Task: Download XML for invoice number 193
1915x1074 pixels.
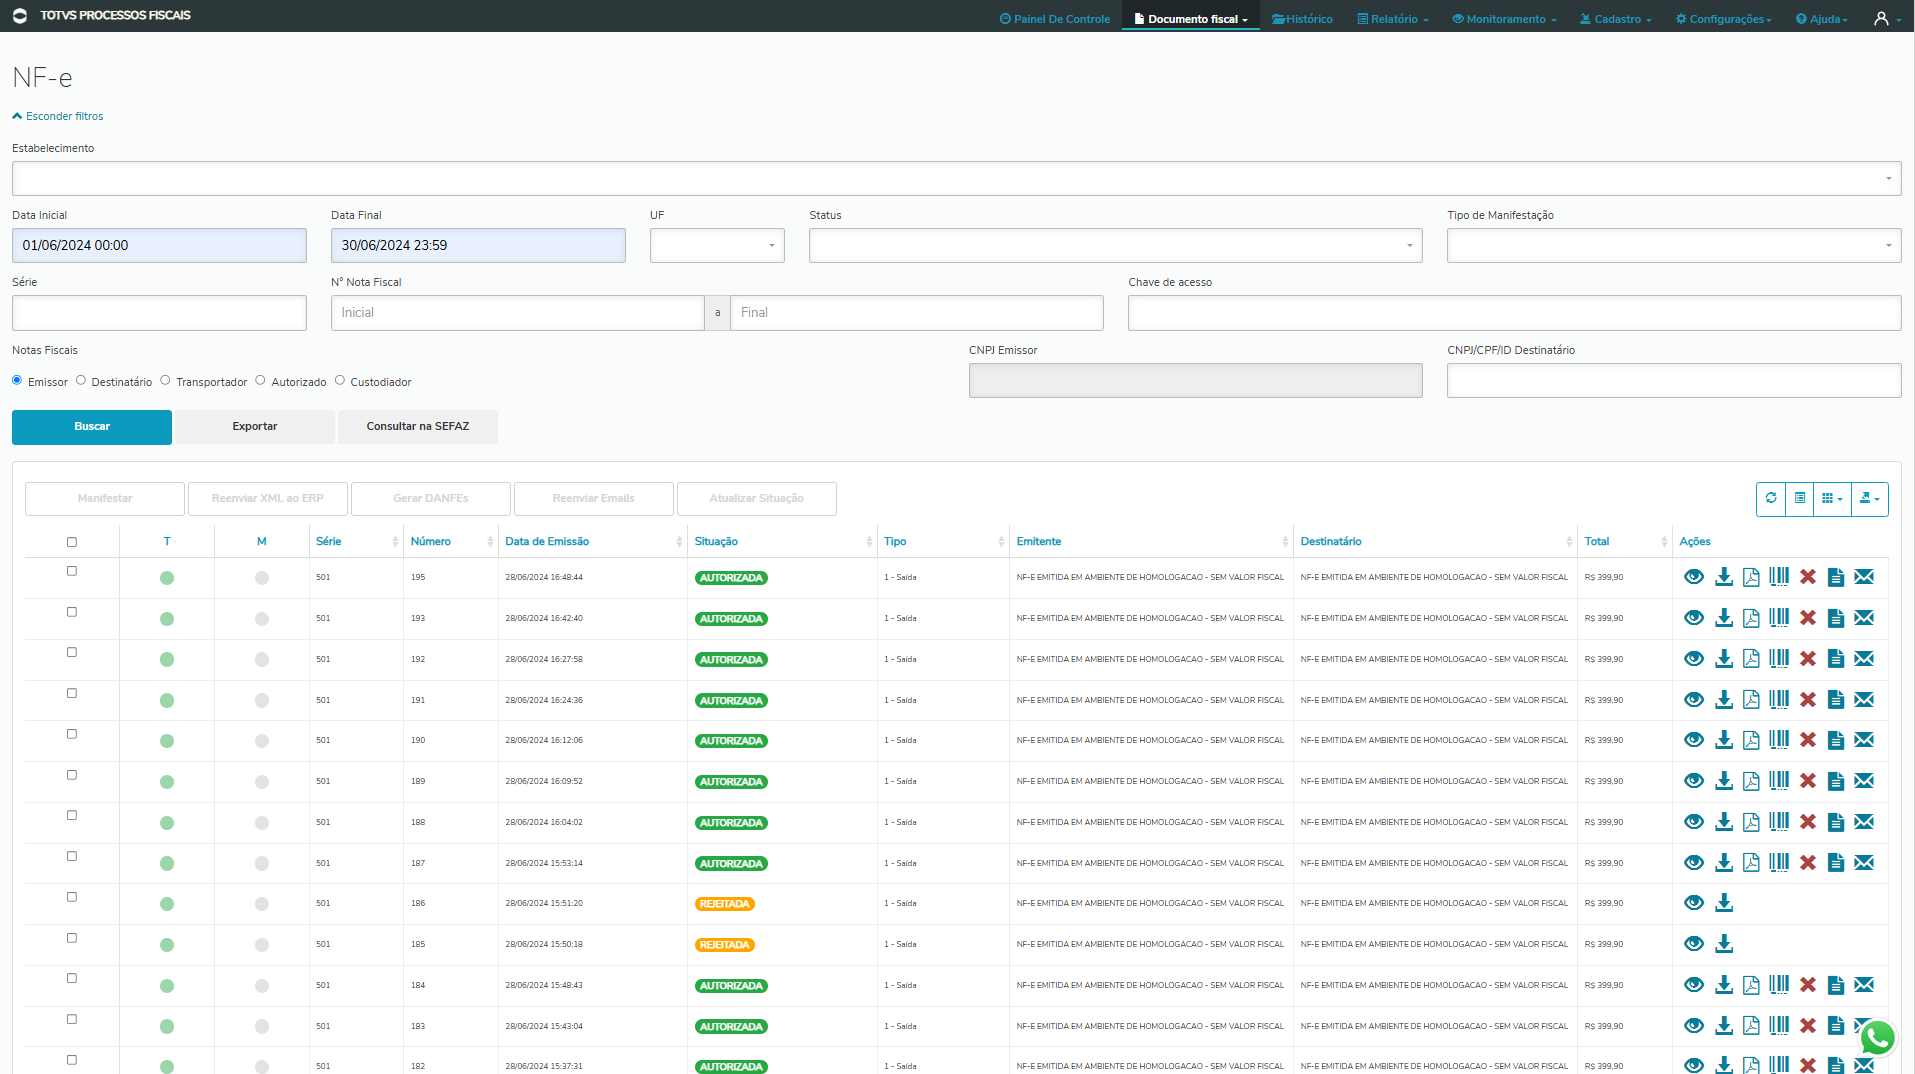Action: coord(1723,618)
